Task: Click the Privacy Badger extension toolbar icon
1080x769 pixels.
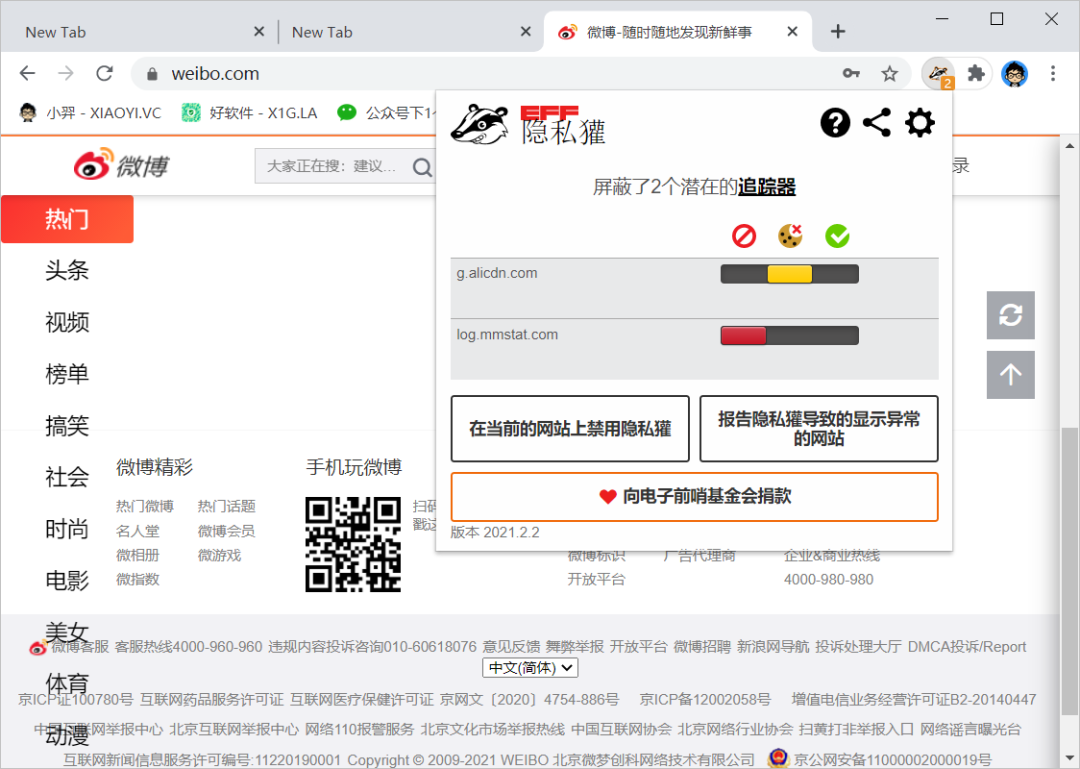Action: [x=938, y=73]
